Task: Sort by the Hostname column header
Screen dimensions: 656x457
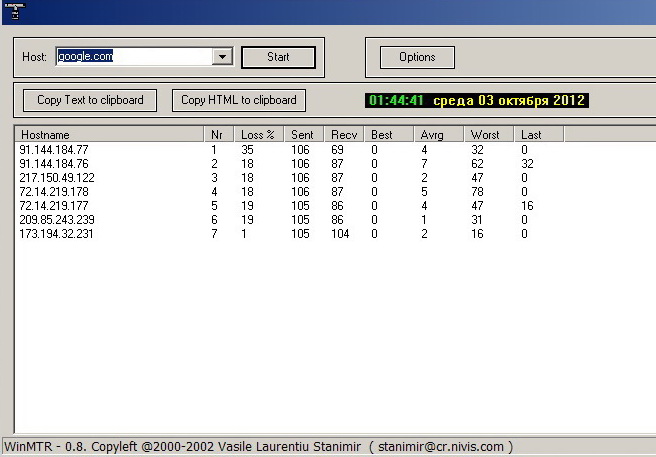Action: point(109,134)
